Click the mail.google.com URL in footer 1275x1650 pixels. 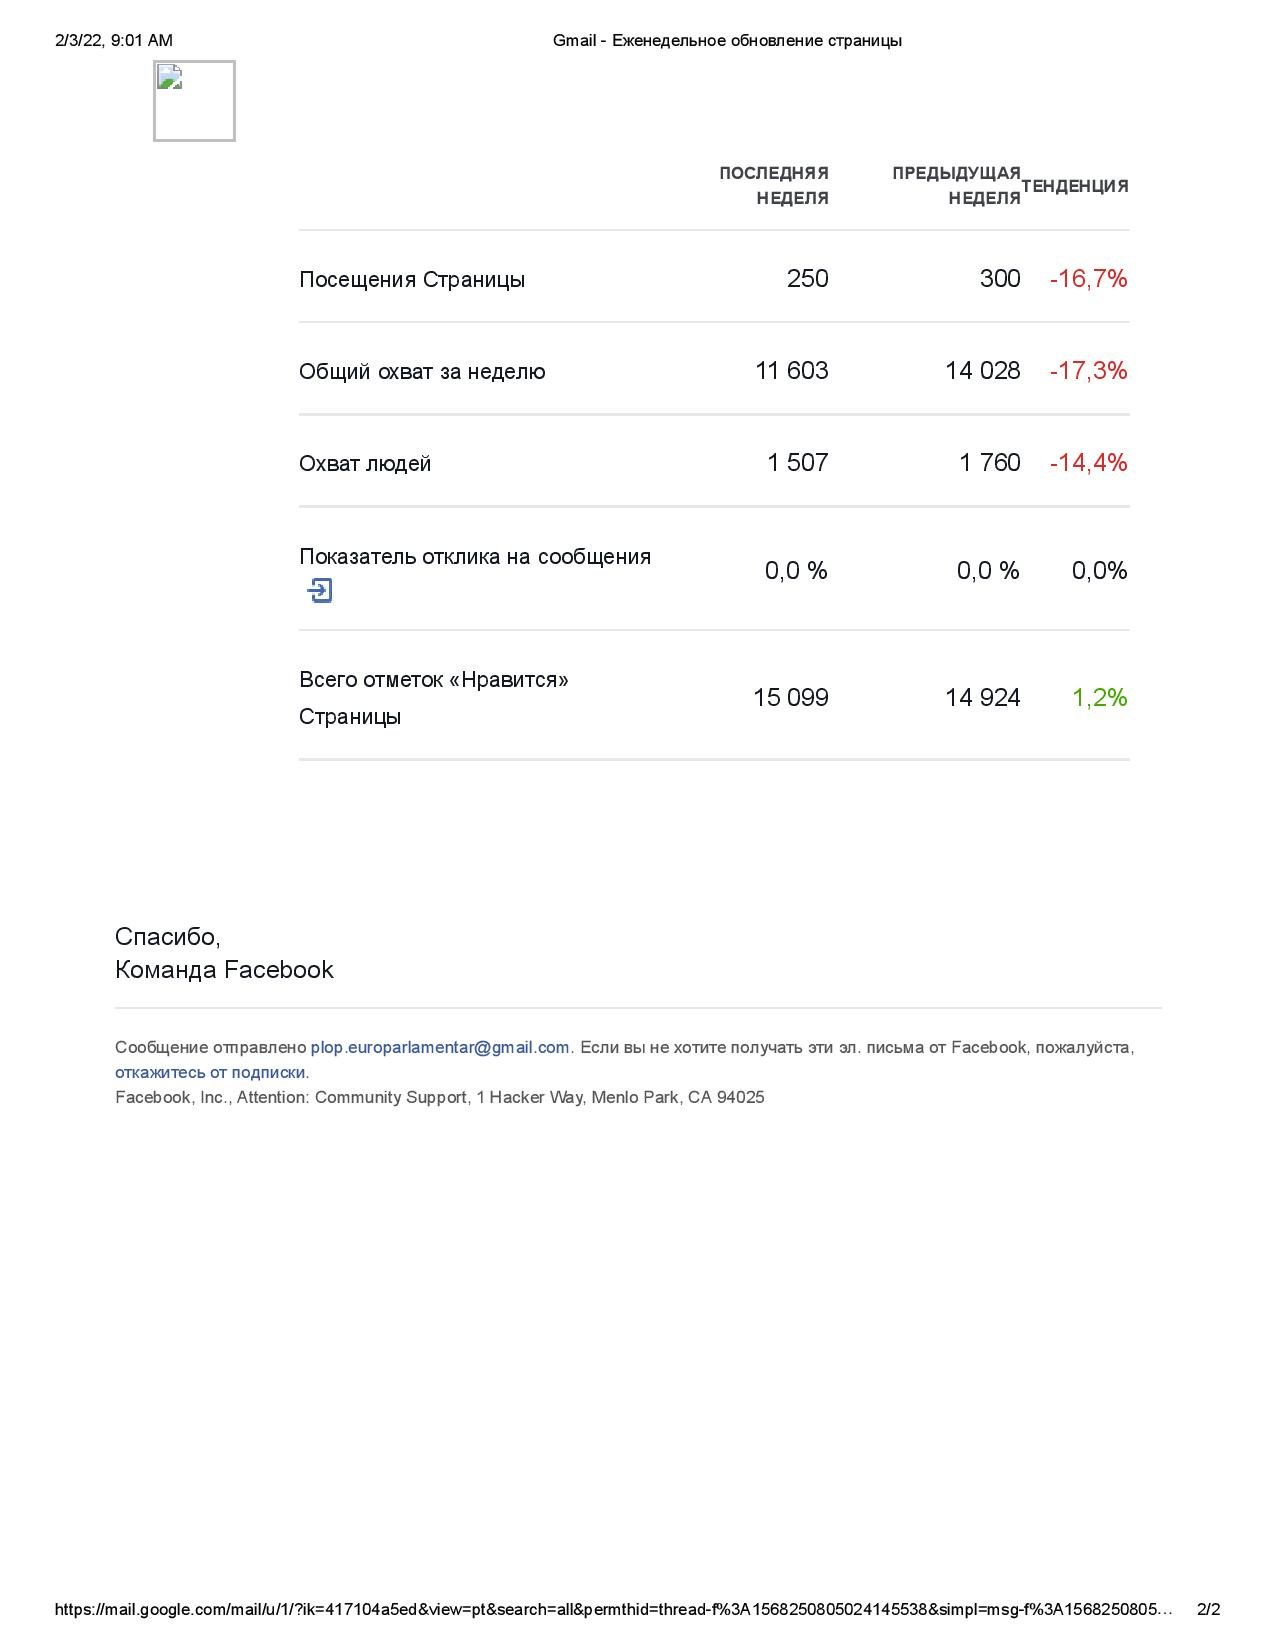tap(614, 1609)
